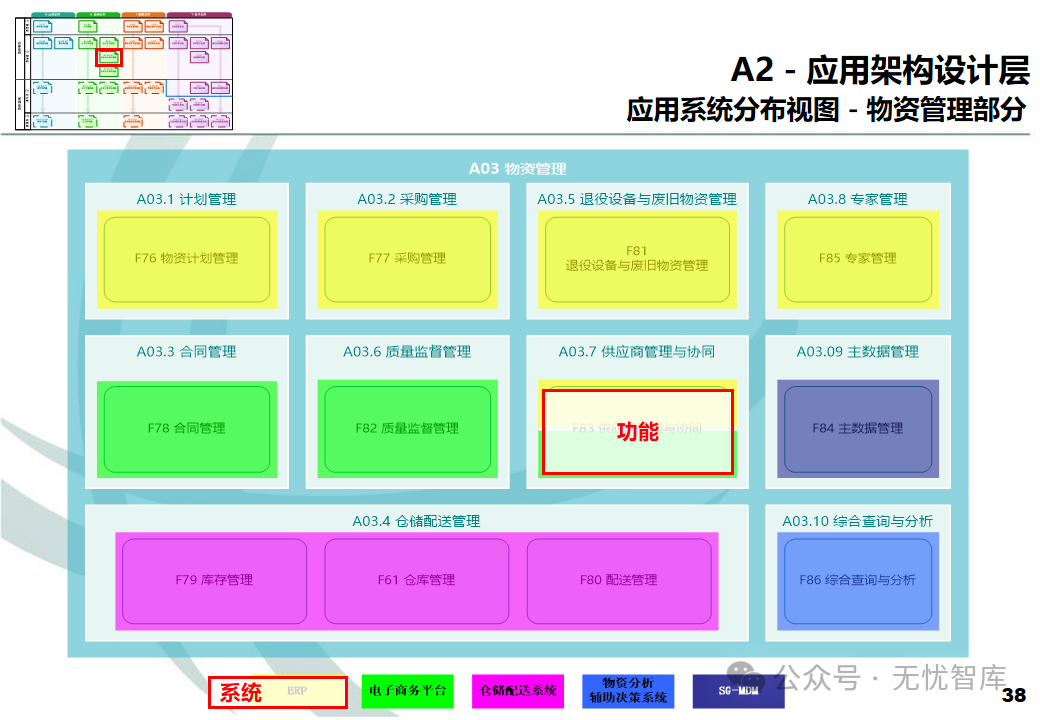1040x720 pixels.
Task: Select the F77 采购管理 box
Action: [x=407, y=259]
